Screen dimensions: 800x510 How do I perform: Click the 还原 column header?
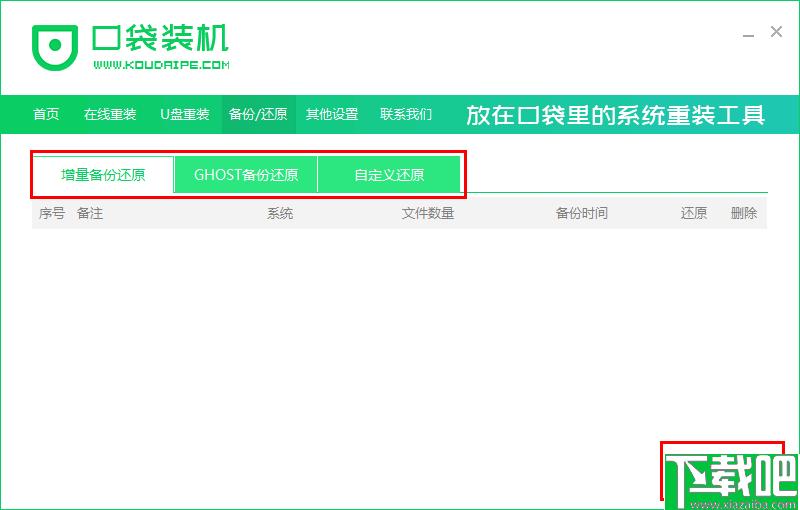(694, 213)
